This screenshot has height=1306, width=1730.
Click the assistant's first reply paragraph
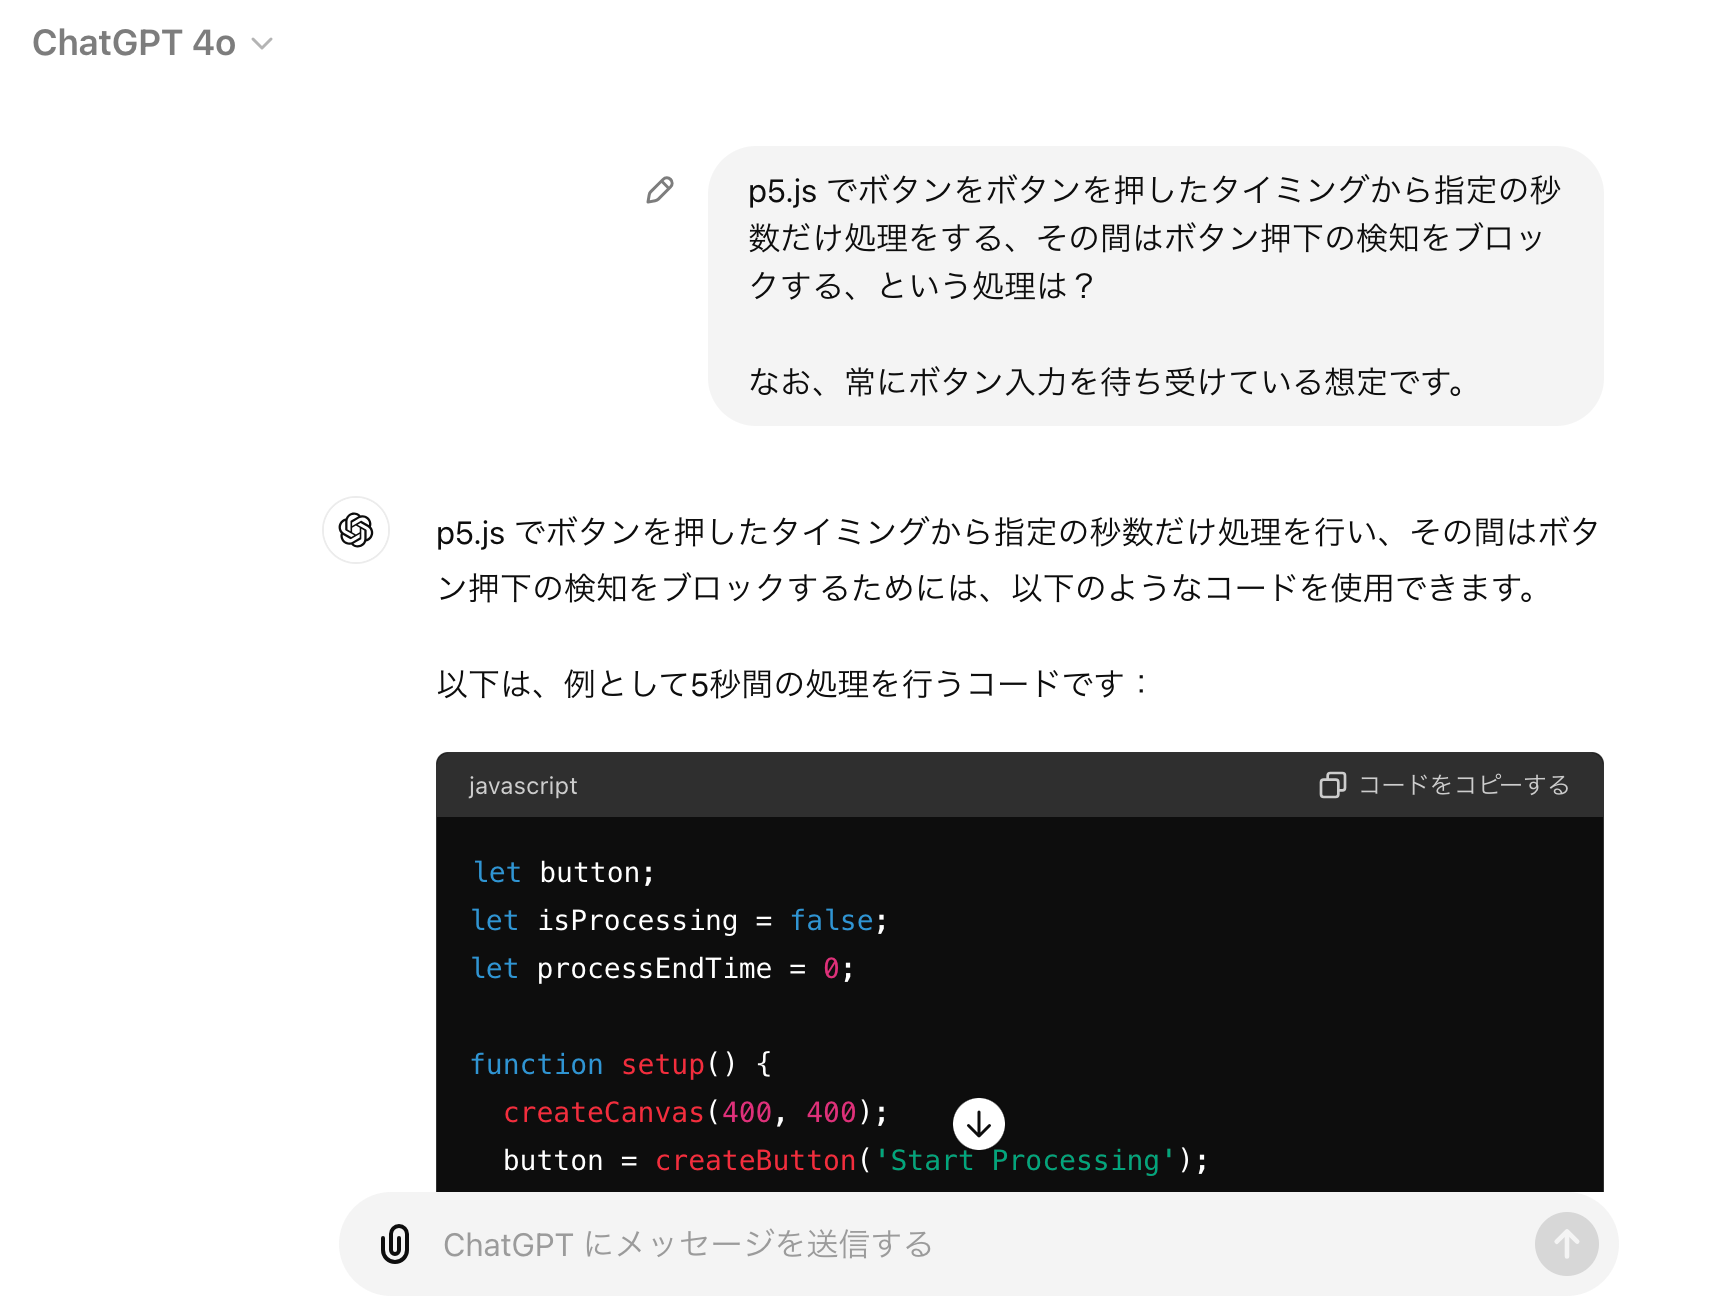[x=1018, y=559]
